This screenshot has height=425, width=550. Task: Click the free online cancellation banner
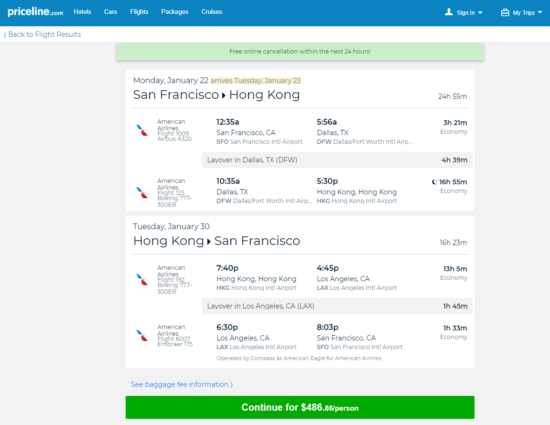(x=300, y=52)
